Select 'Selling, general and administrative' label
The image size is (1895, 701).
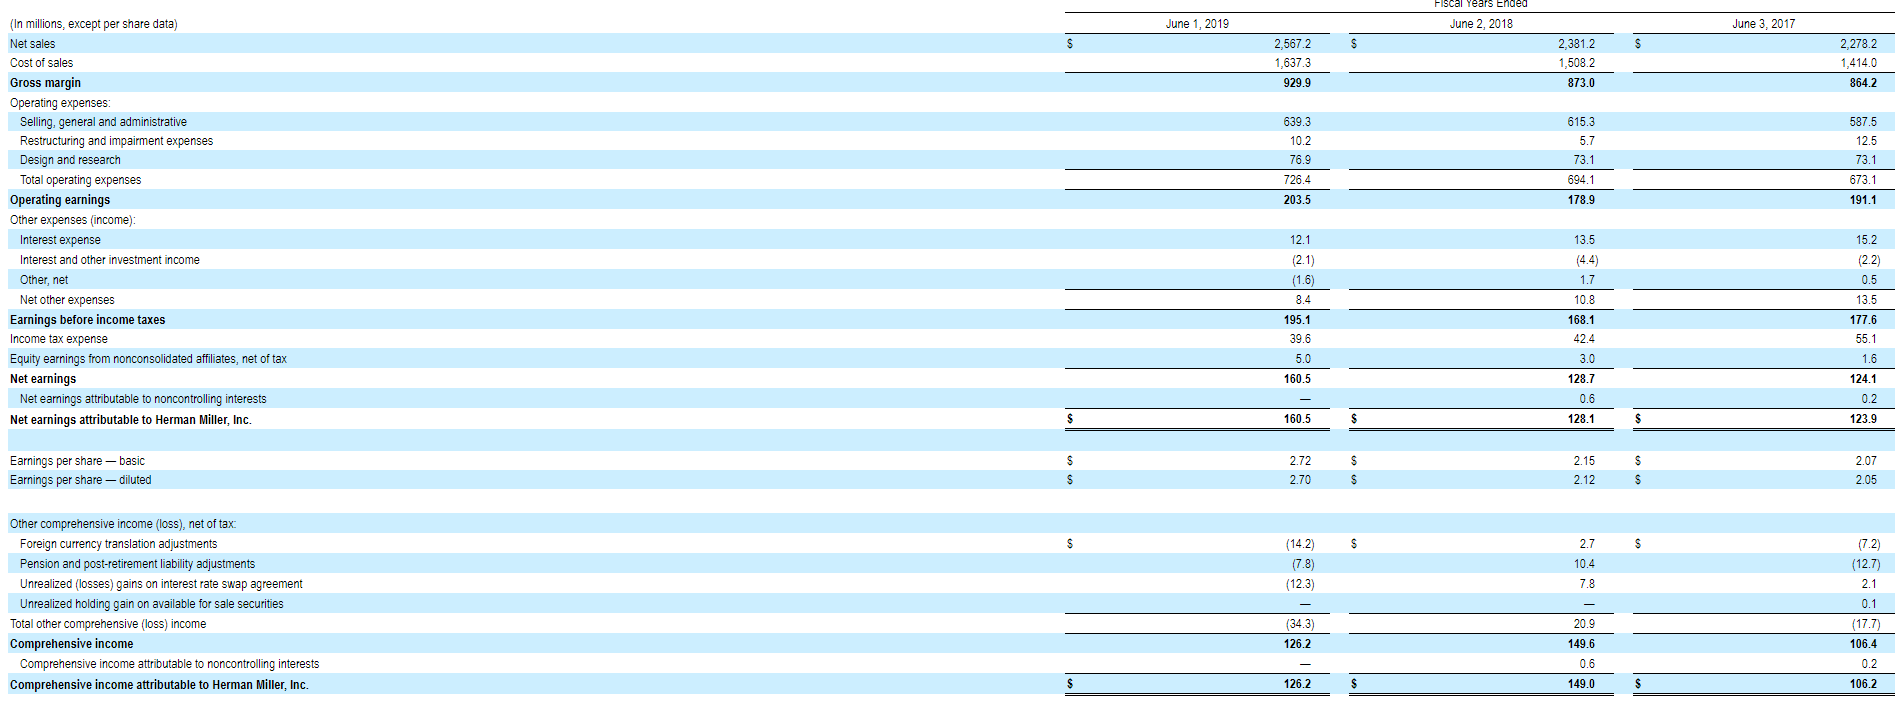103,122
